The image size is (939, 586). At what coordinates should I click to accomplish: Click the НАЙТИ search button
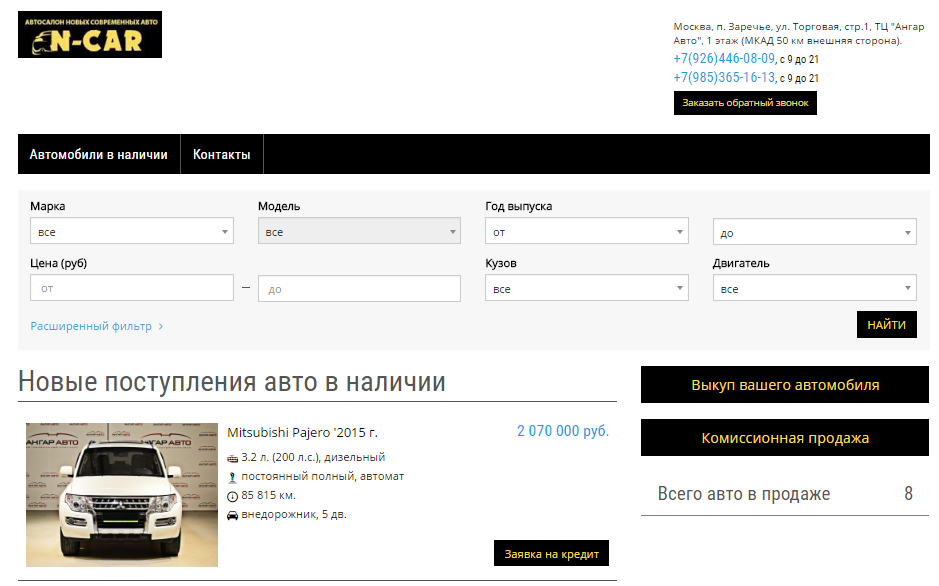pos(886,325)
